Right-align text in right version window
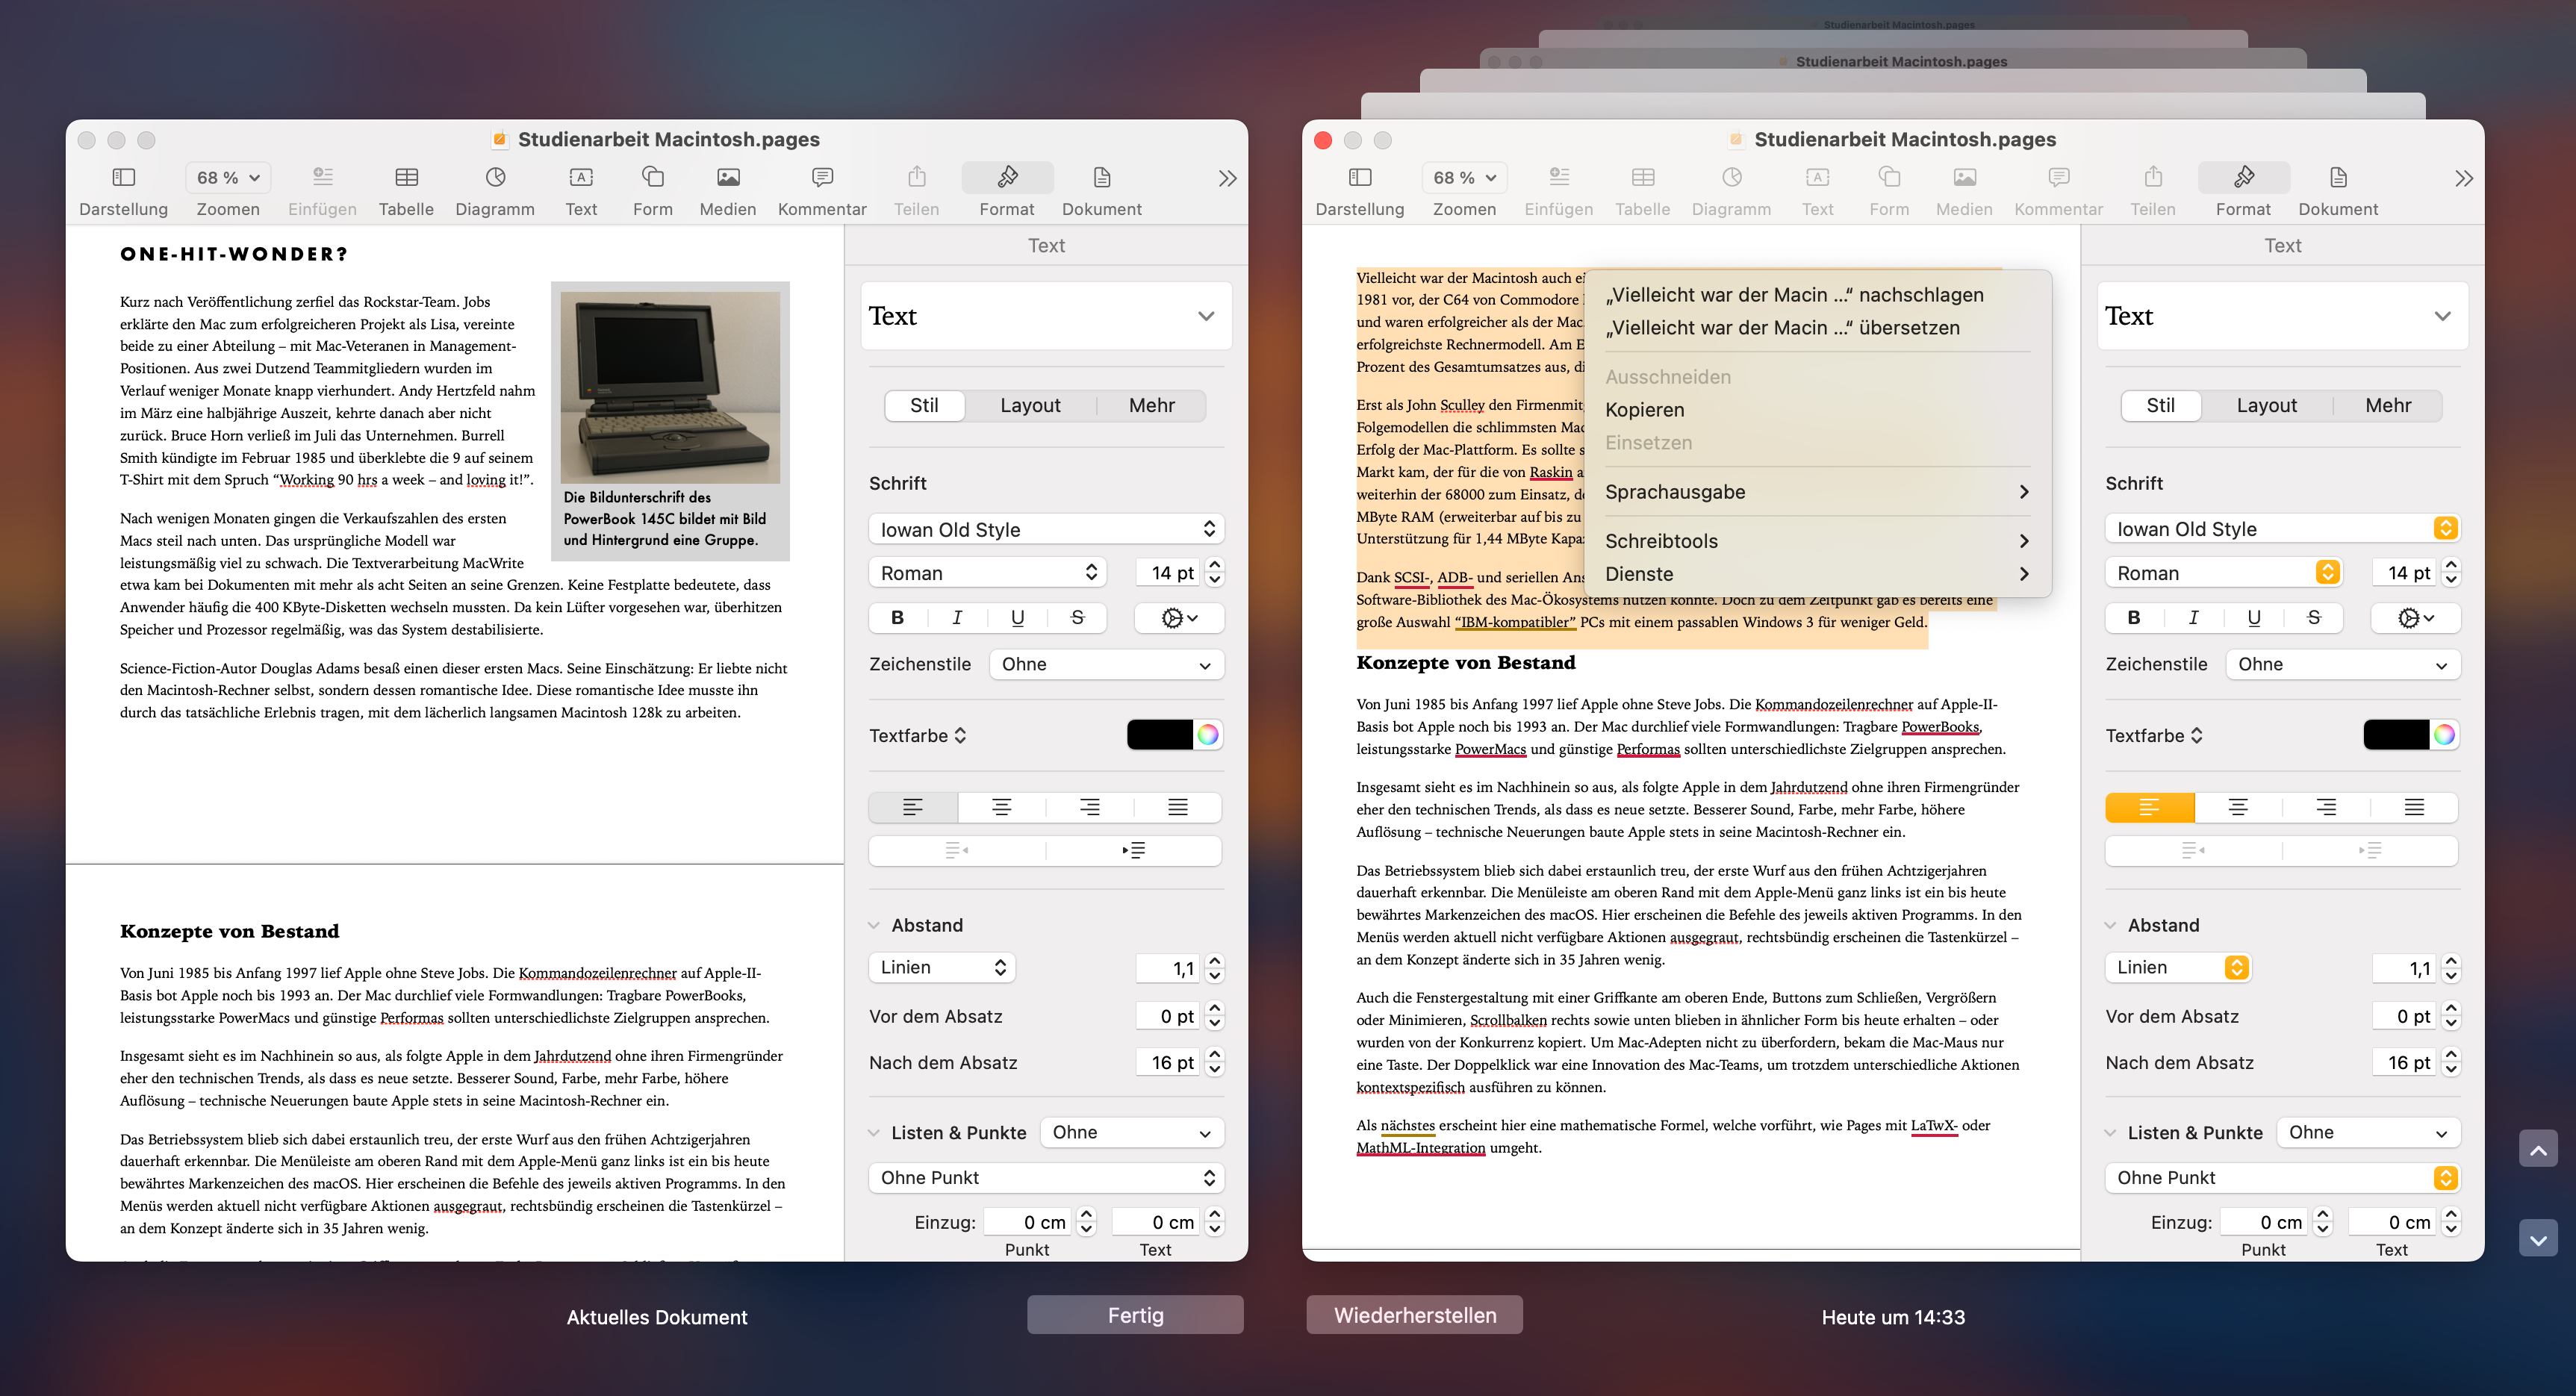The height and width of the screenshot is (1396, 2576). 2326,807
